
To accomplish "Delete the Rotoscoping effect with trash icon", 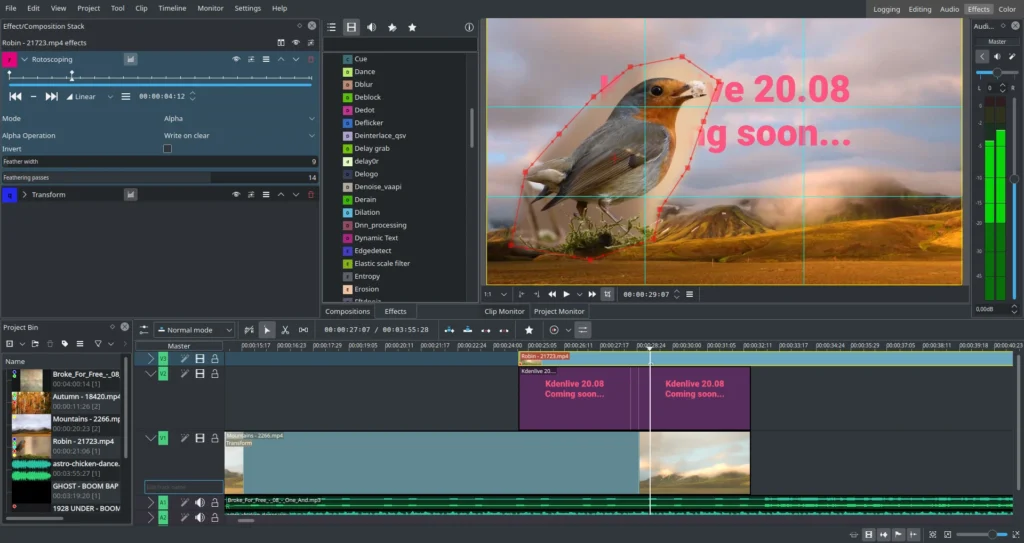I will pyautogui.click(x=311, y=60).
